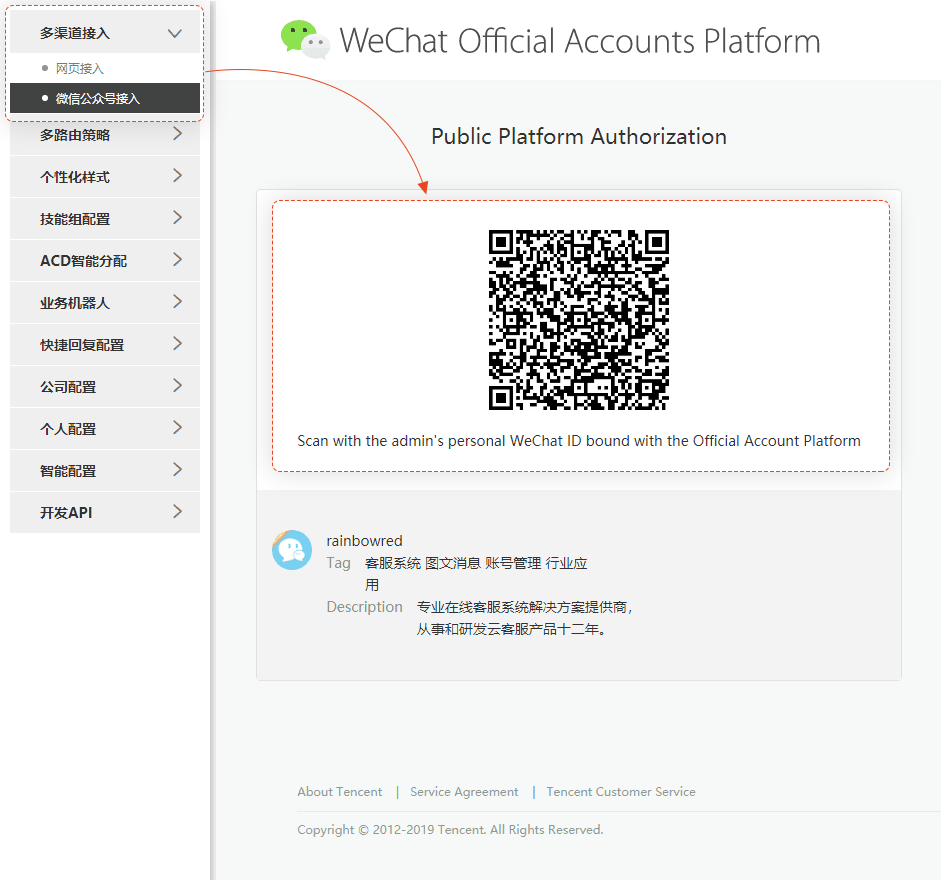The width and height of the screenshot is (941, 880).
Task: Expand the 快捷回复配置 arrow
Action: (x=177, y=344)
